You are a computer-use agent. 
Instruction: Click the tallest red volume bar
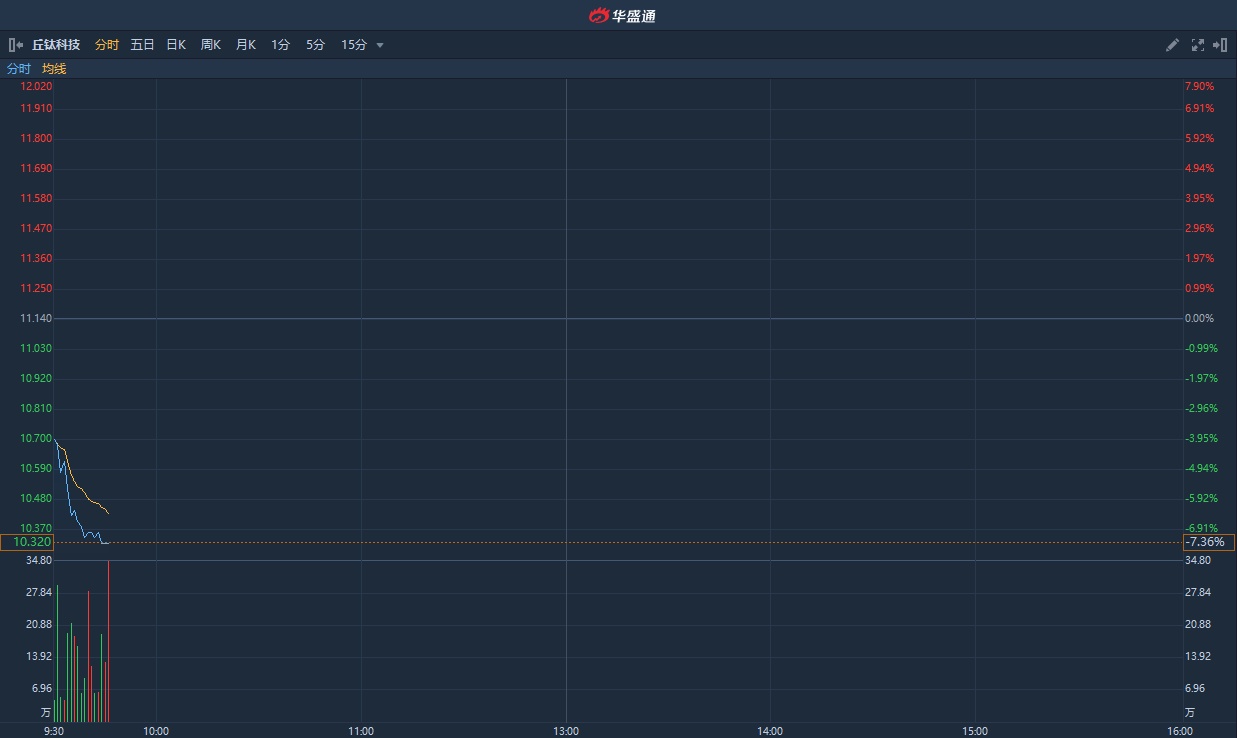(108, 641)
